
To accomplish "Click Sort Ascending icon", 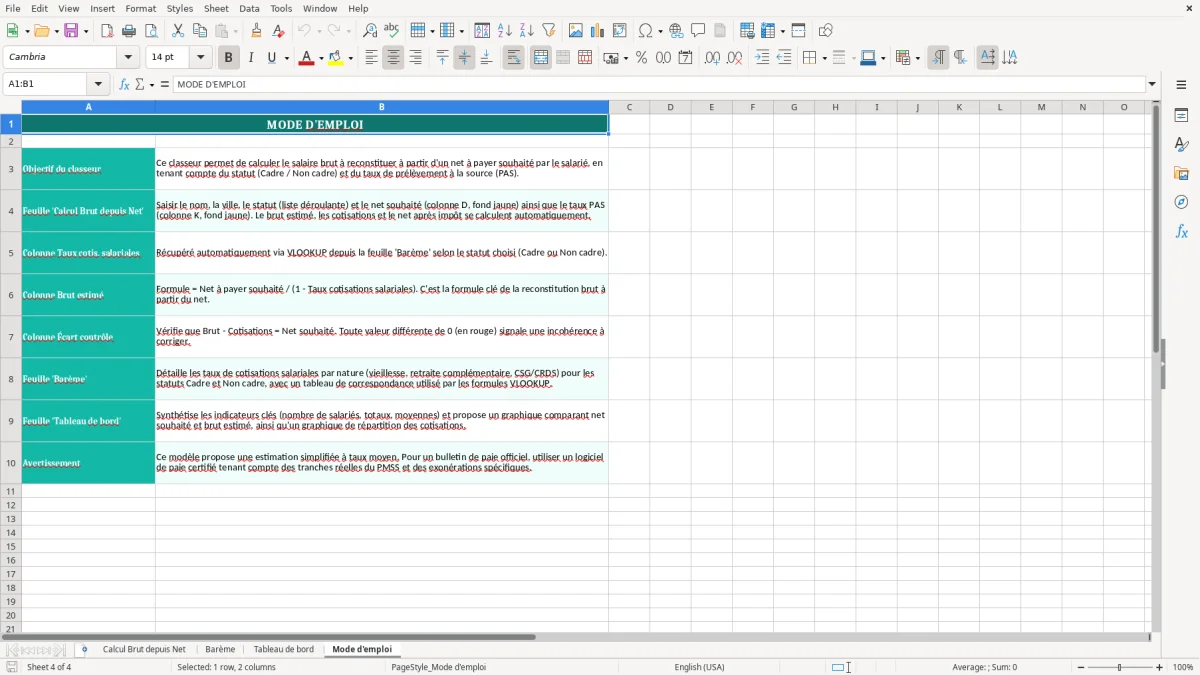I will pos(505,31).
